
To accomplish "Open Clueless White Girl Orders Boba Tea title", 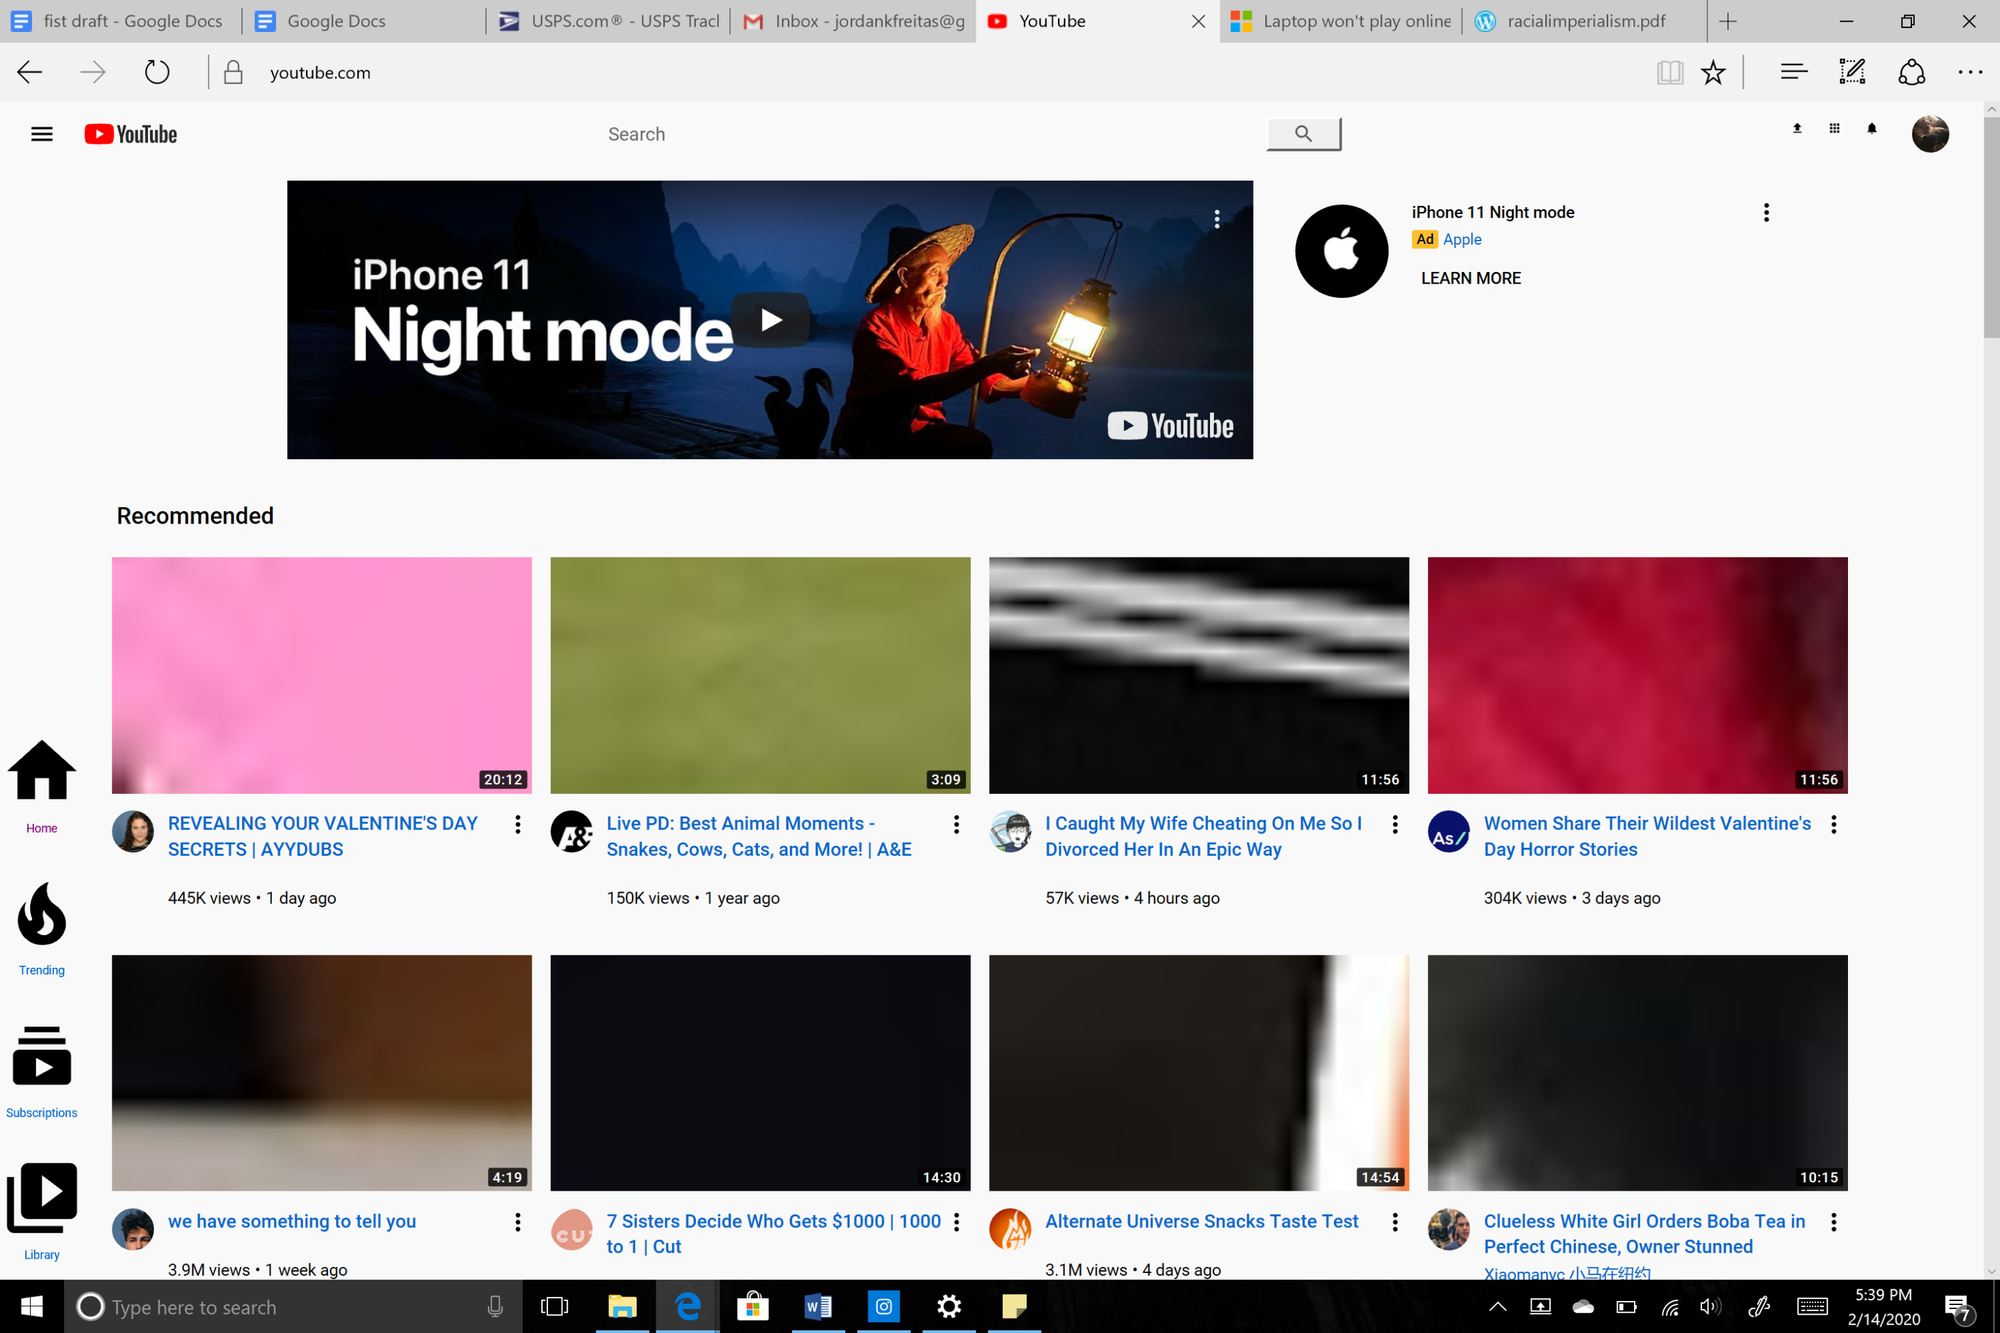I will (1644, 1234).
